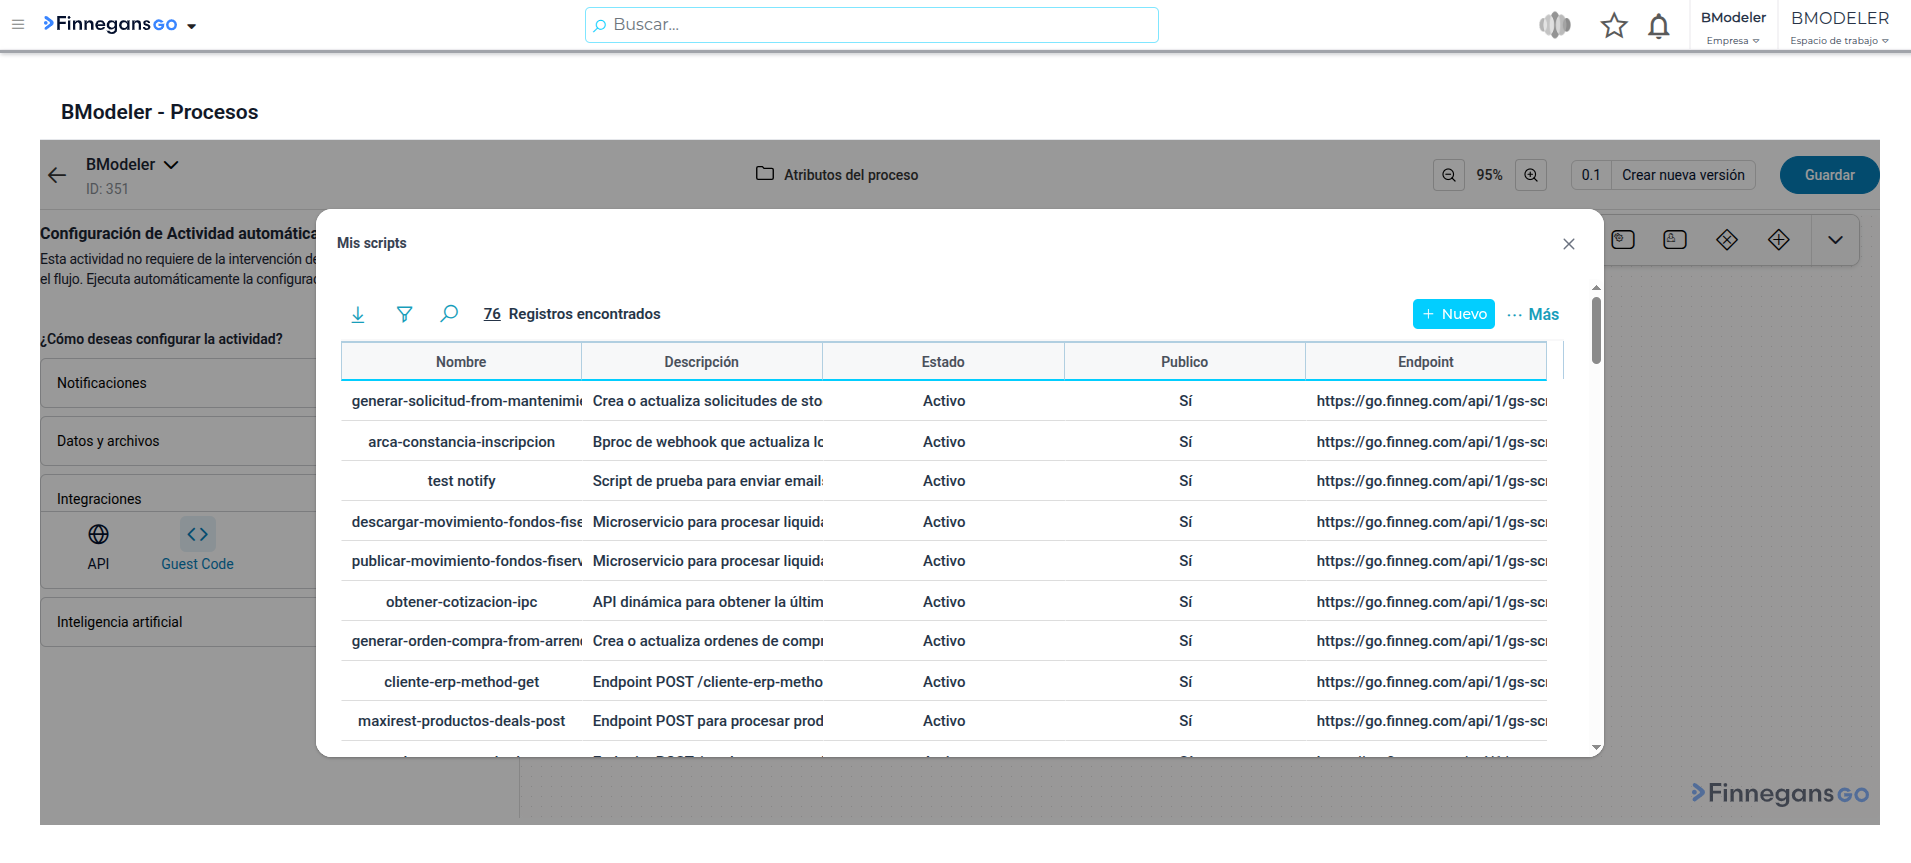
Task: Click Crear nueva versión
Action: 1683,175
